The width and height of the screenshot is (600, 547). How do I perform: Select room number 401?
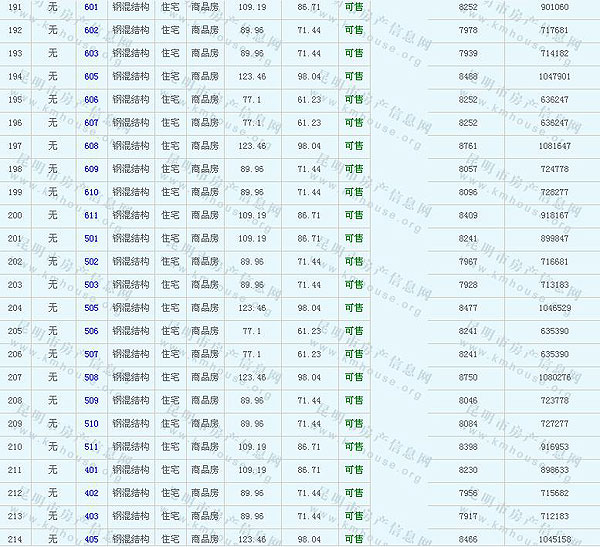[x=91, y=470]
